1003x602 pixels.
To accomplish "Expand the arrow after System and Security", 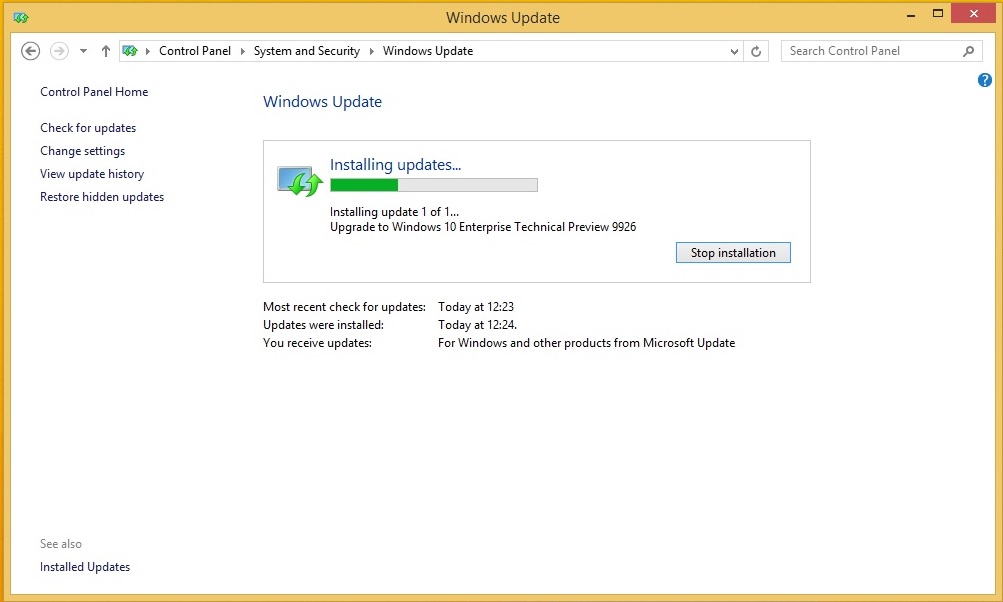I will coord(372,51).
